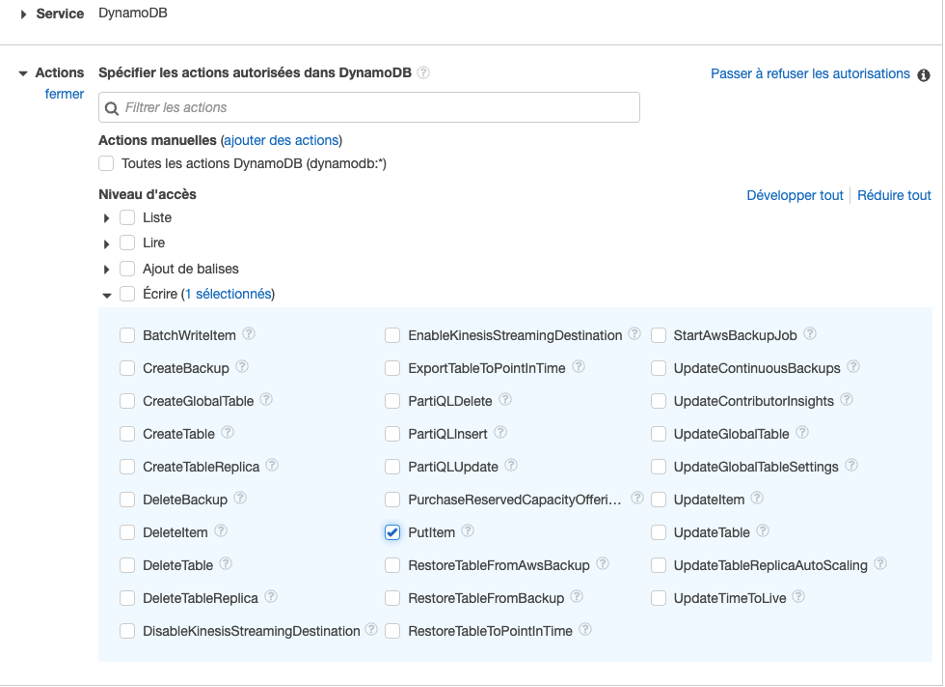Click Passer à refuser les autorisations
Viewport: 945px width, 687px height.
tap(810, 74)
